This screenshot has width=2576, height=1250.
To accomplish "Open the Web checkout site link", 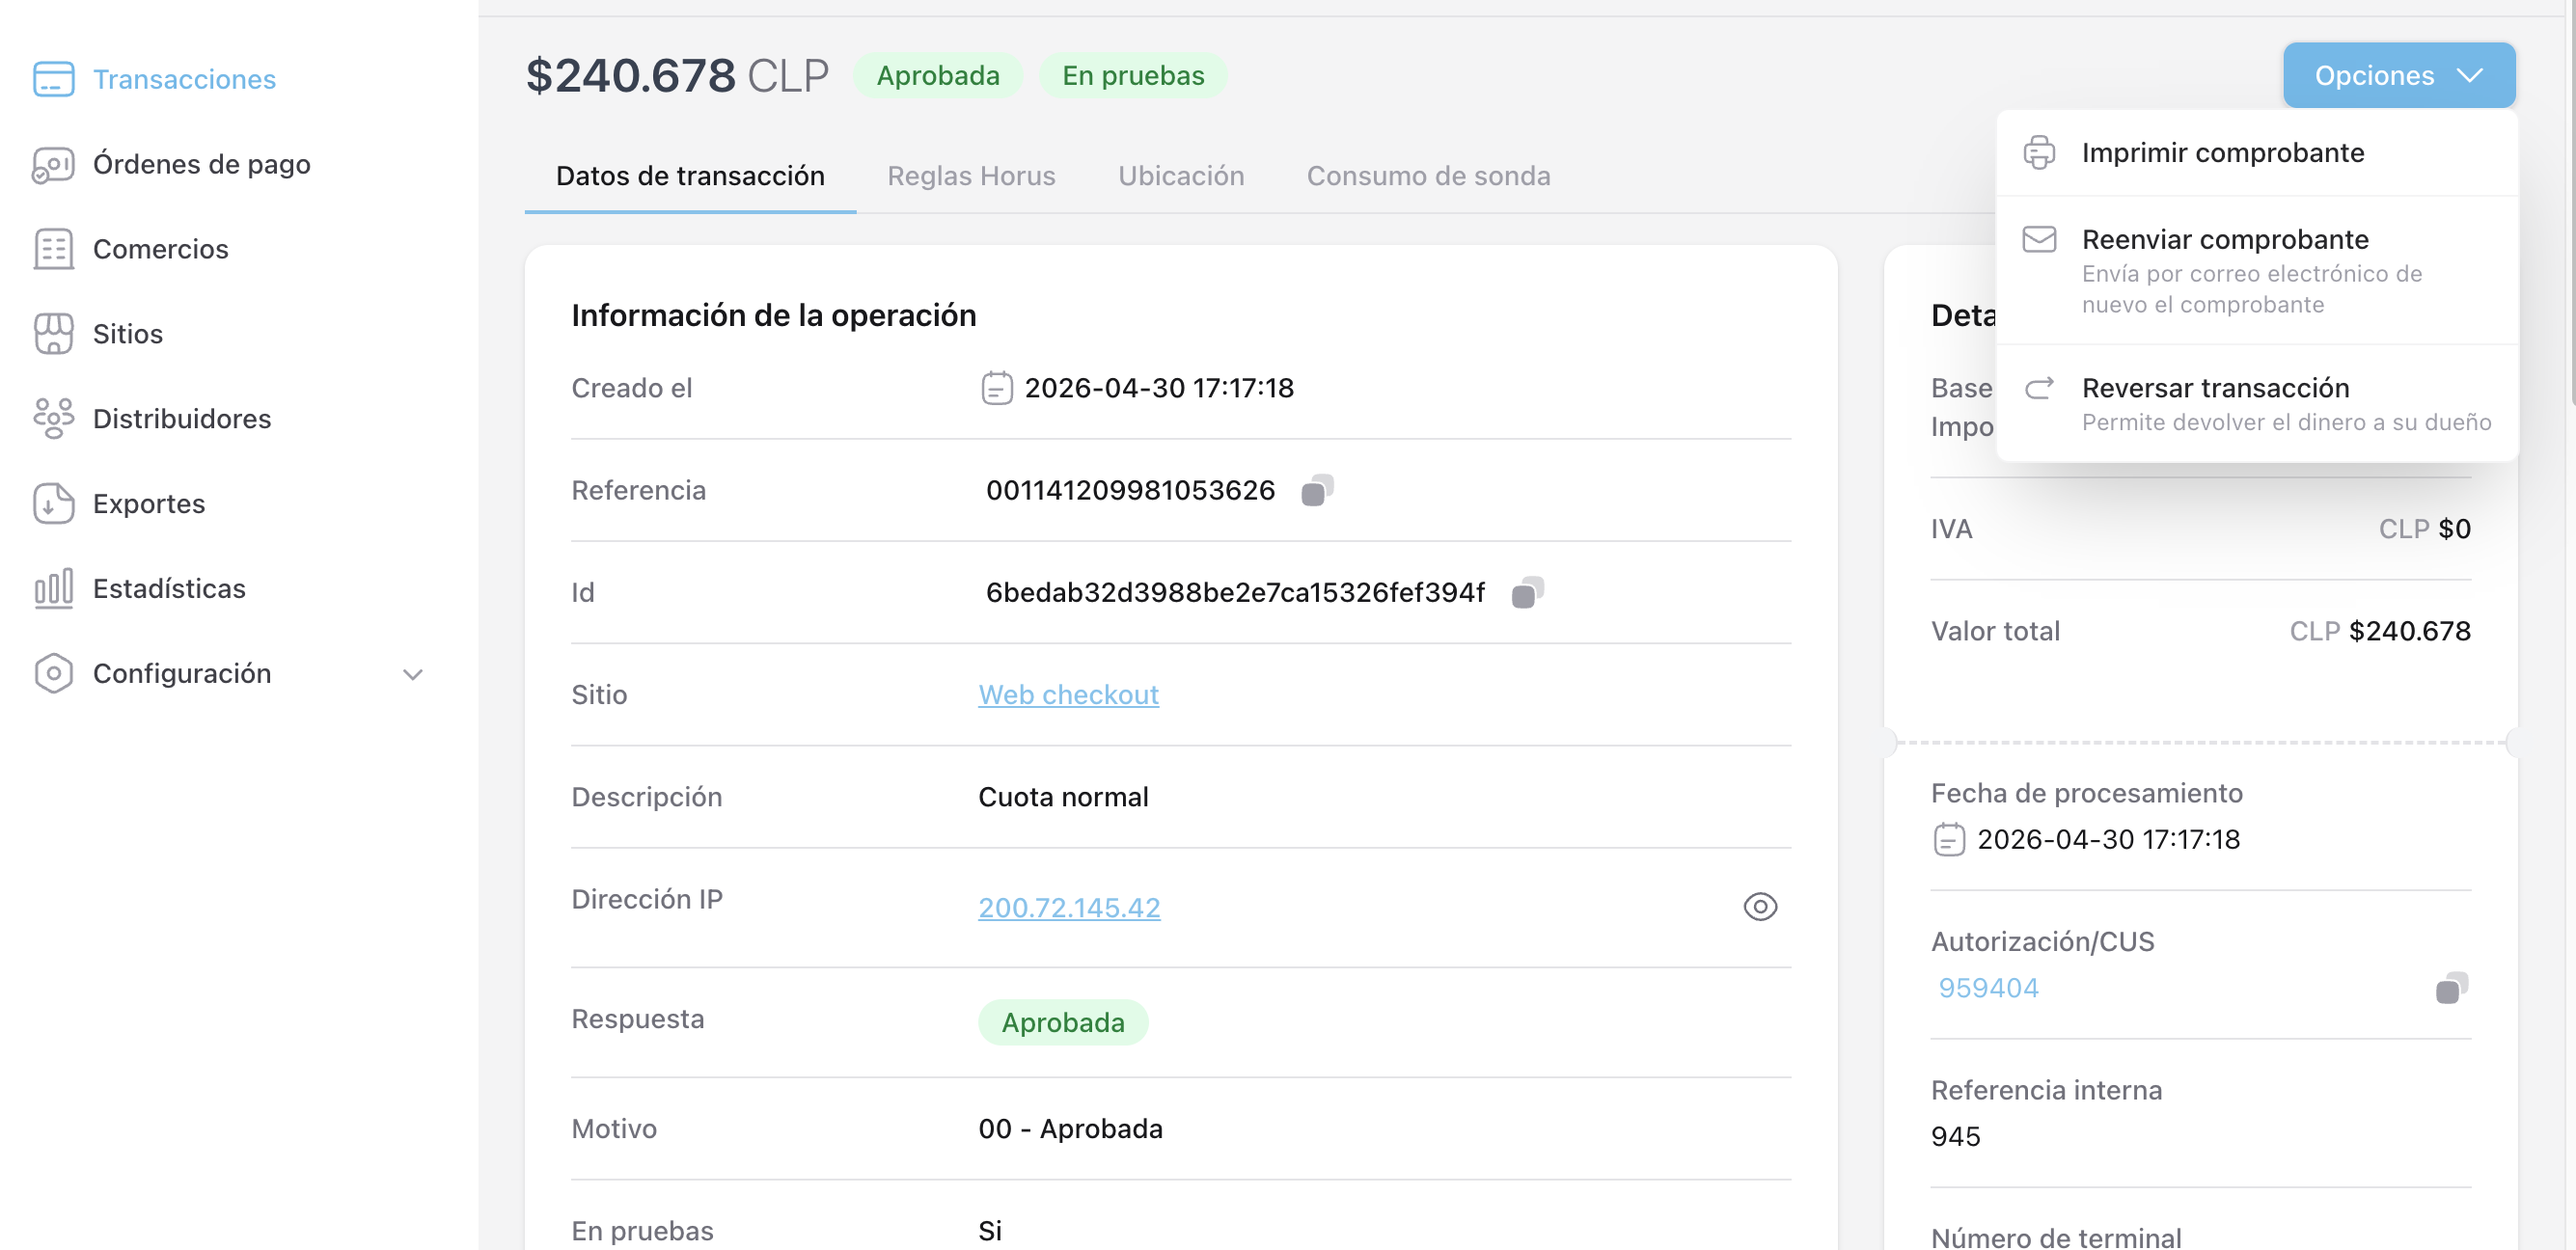I will [x=1068, y=695].
